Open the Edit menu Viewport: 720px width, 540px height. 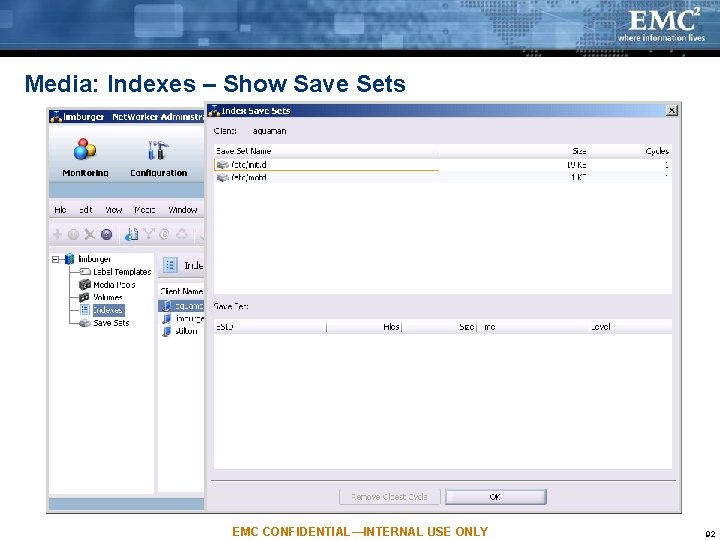coord(86,210)
